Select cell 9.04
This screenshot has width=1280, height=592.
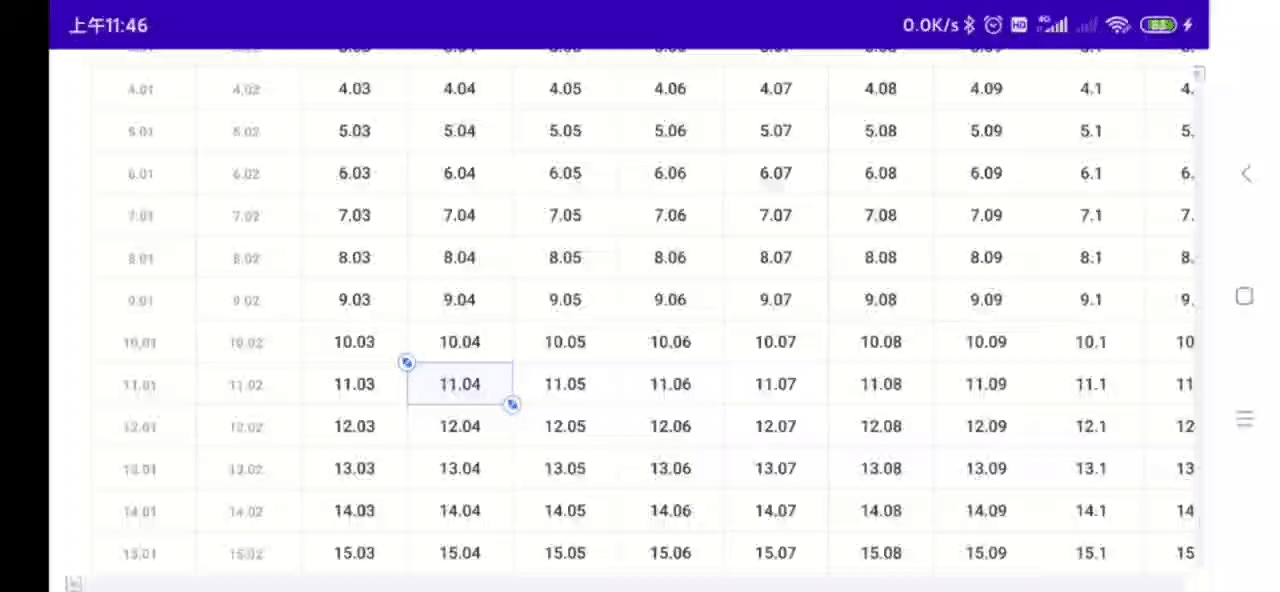coord(460,299)
